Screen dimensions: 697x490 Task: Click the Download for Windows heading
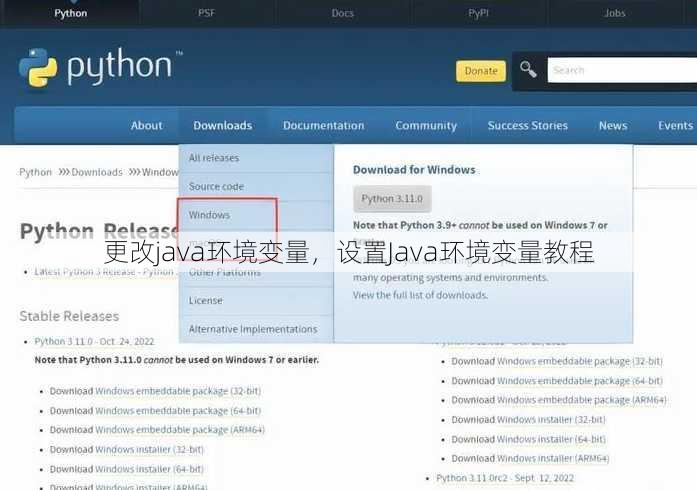point(414,170)
